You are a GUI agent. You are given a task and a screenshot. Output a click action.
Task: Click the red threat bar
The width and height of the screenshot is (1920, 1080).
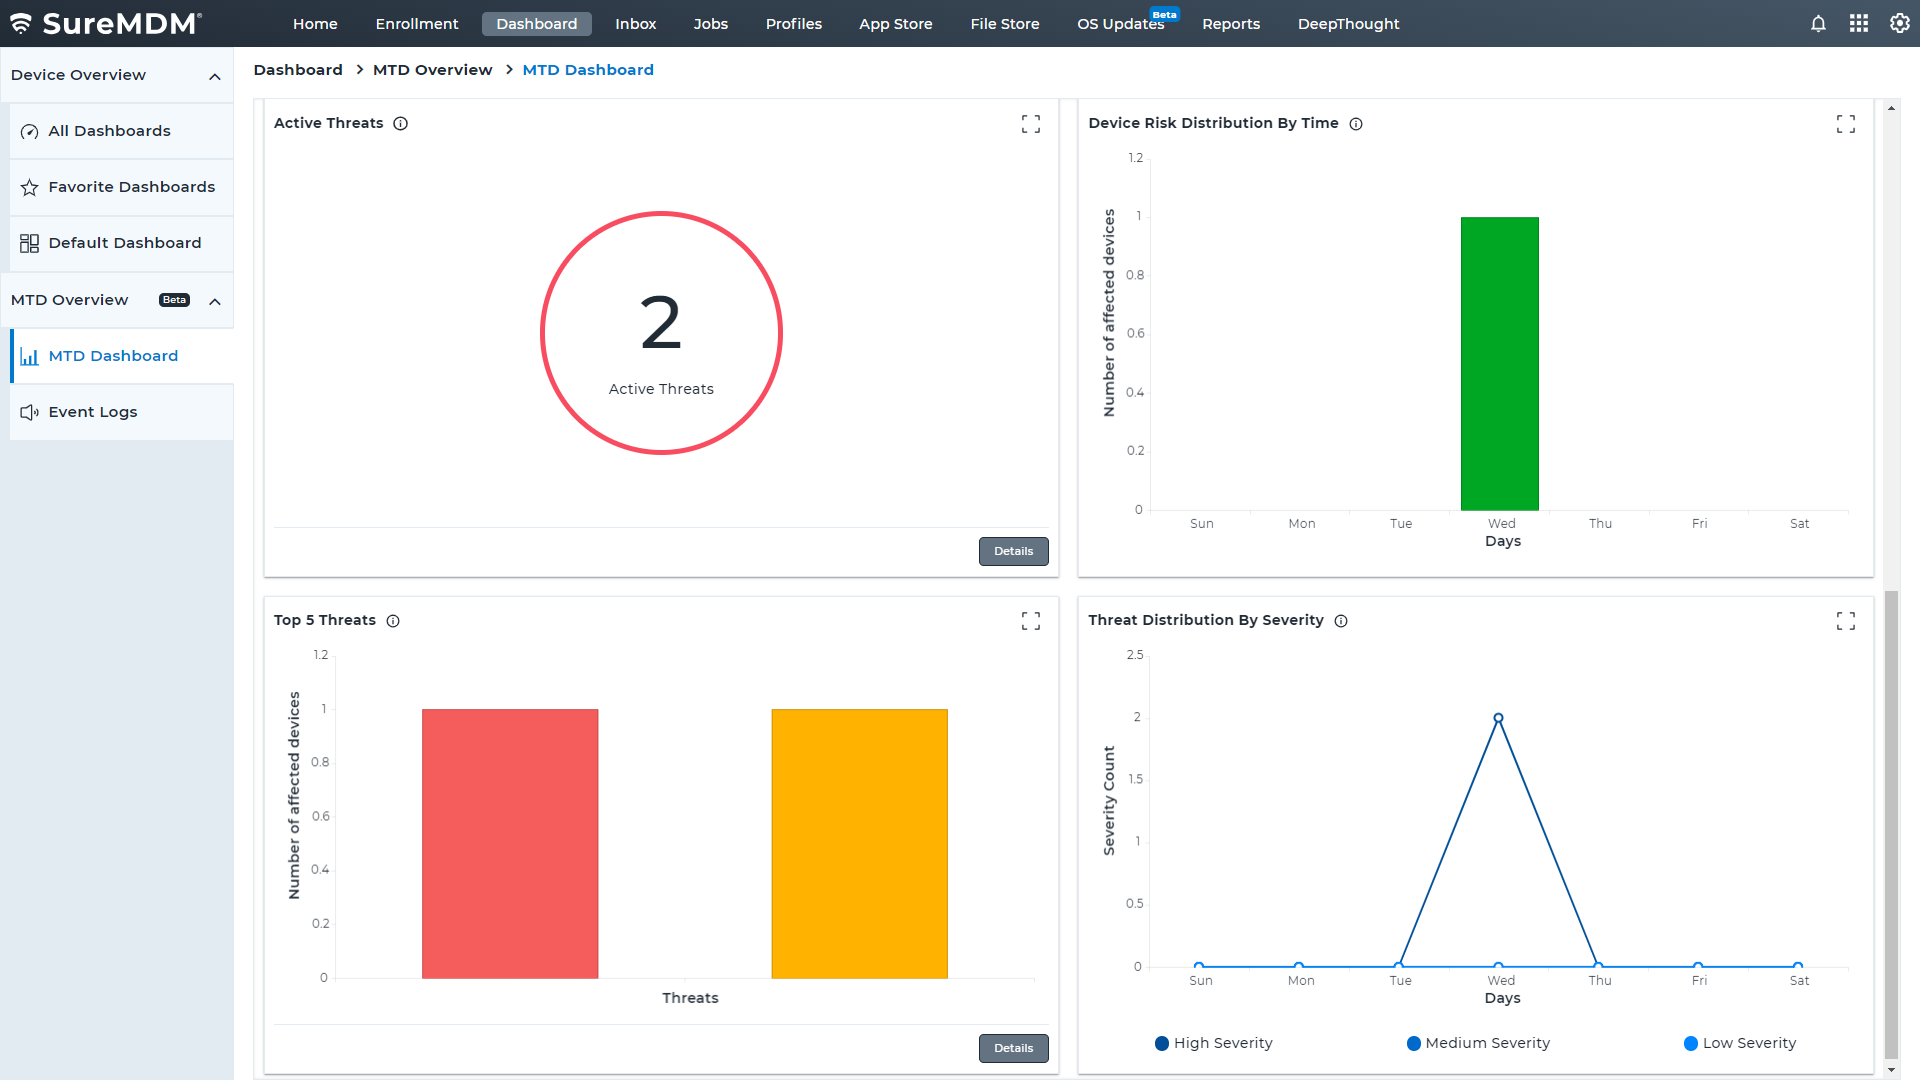tap(510, 844)
